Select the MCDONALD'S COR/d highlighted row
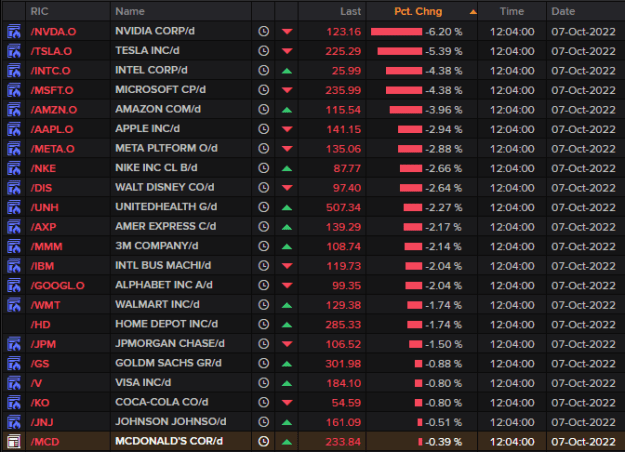 click(314, 442)
